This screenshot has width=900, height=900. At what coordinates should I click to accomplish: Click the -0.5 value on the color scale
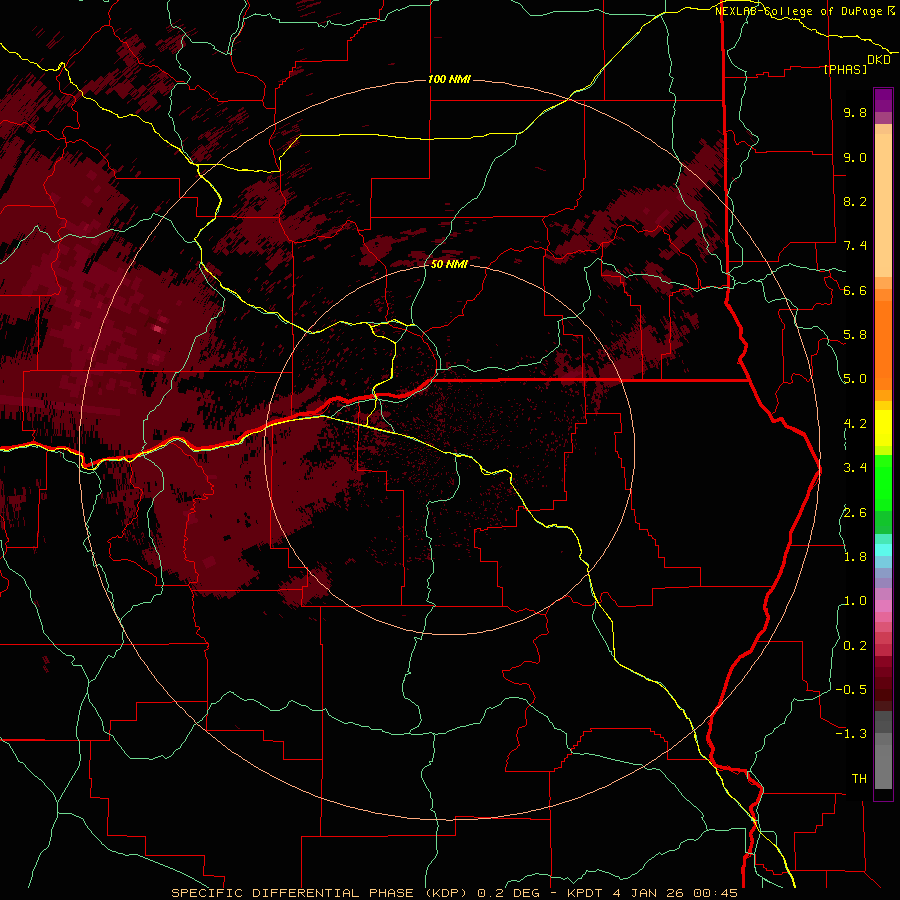(851, 690)
